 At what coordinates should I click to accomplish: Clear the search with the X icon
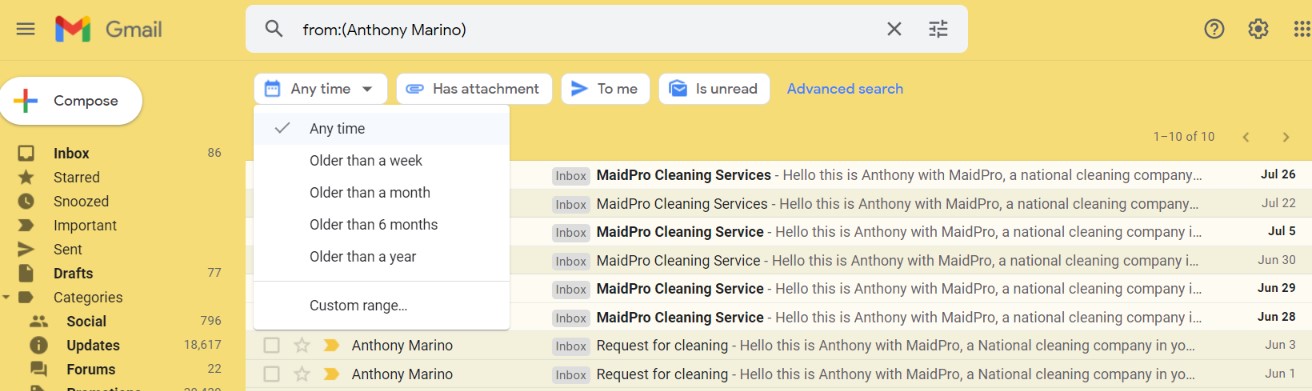[894, 29]
